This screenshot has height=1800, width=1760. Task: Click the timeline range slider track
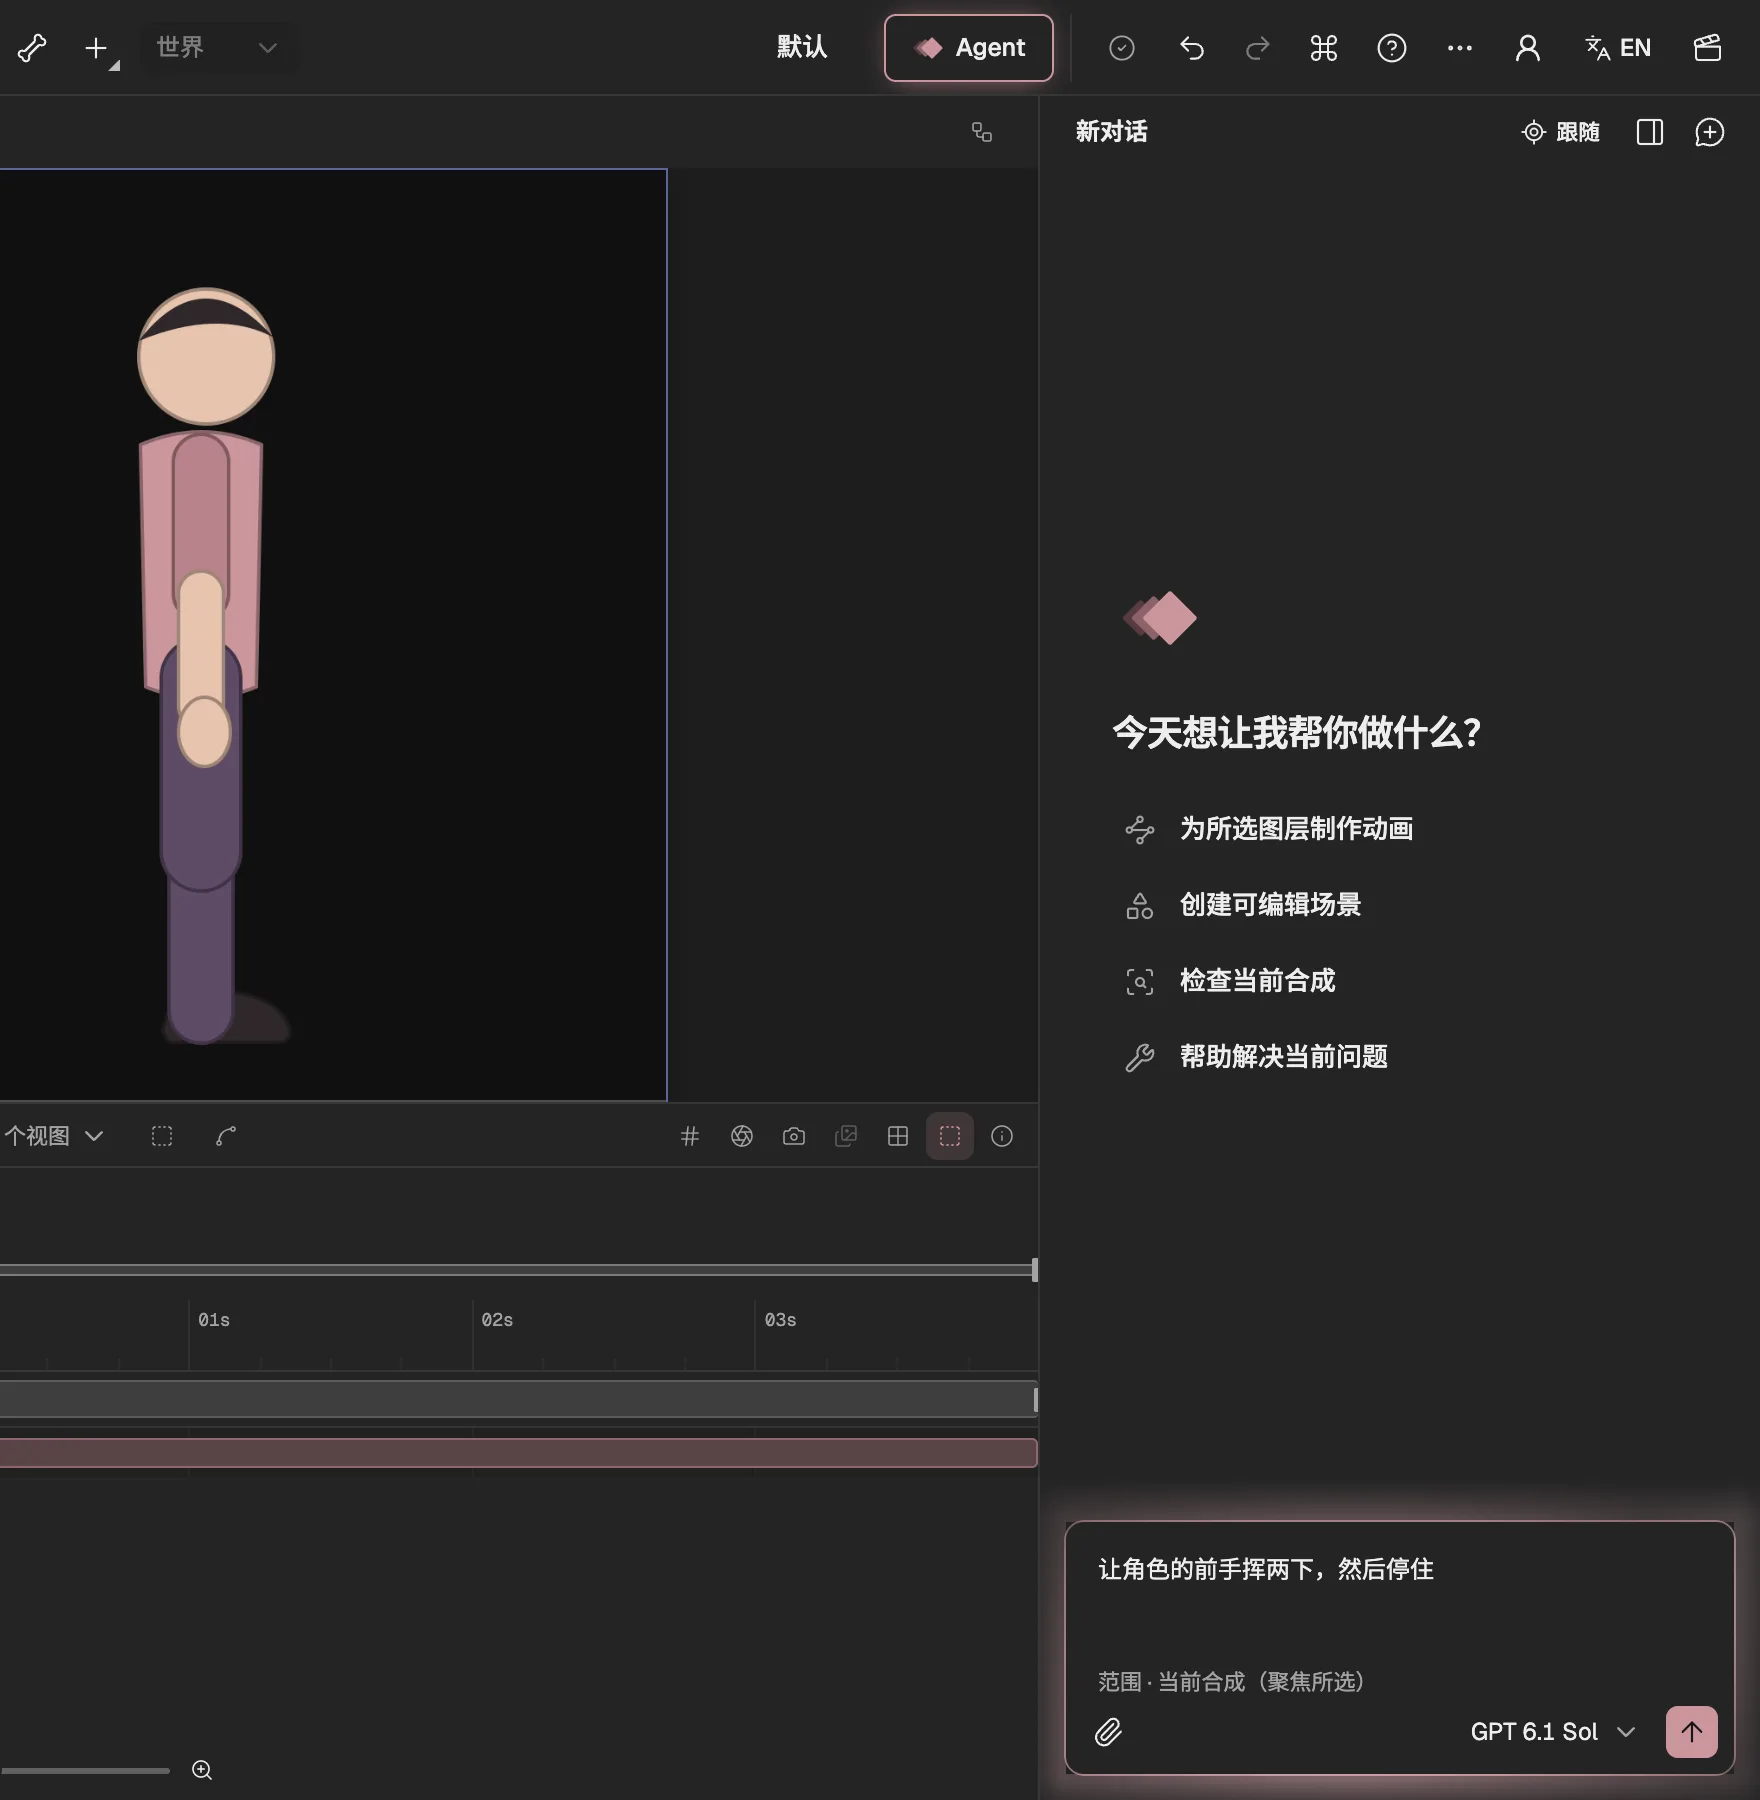(517, 1270)
